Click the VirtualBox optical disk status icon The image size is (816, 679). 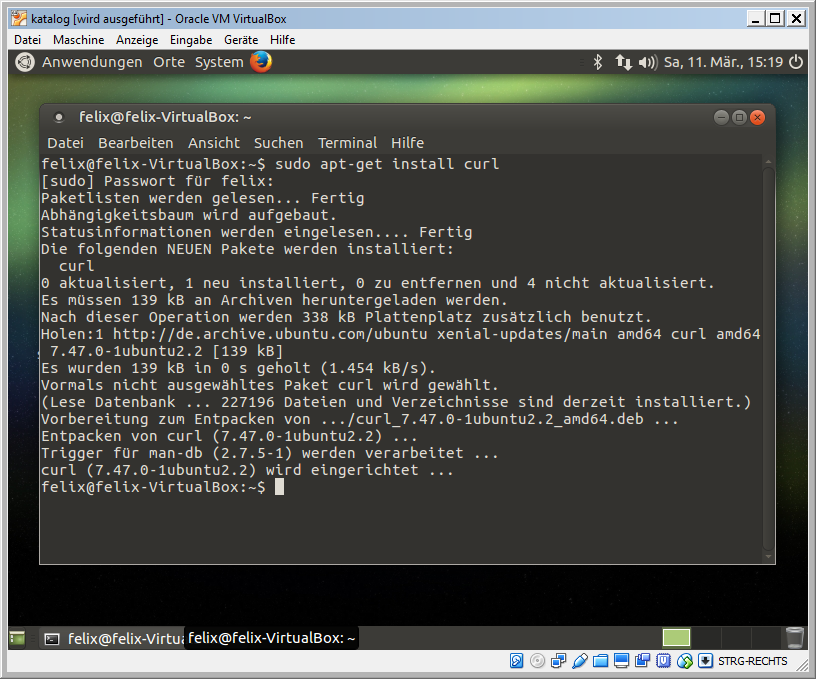[537, 661]
